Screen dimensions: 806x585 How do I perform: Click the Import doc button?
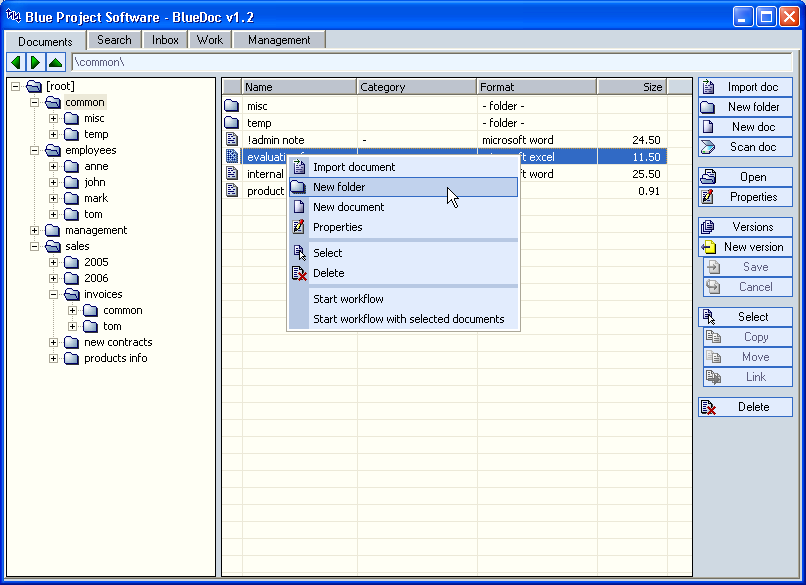pos(745,87)
